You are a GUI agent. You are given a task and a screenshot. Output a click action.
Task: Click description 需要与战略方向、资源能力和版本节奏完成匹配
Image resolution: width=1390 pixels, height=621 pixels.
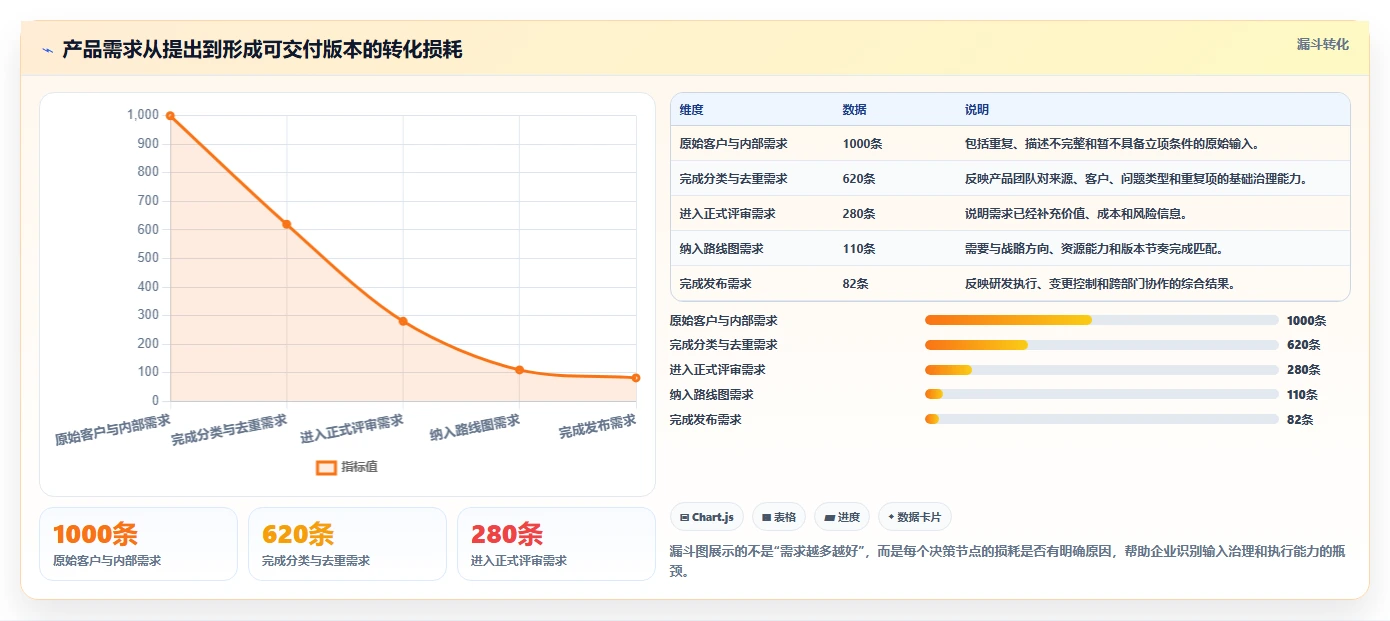tap(1094, 249)
